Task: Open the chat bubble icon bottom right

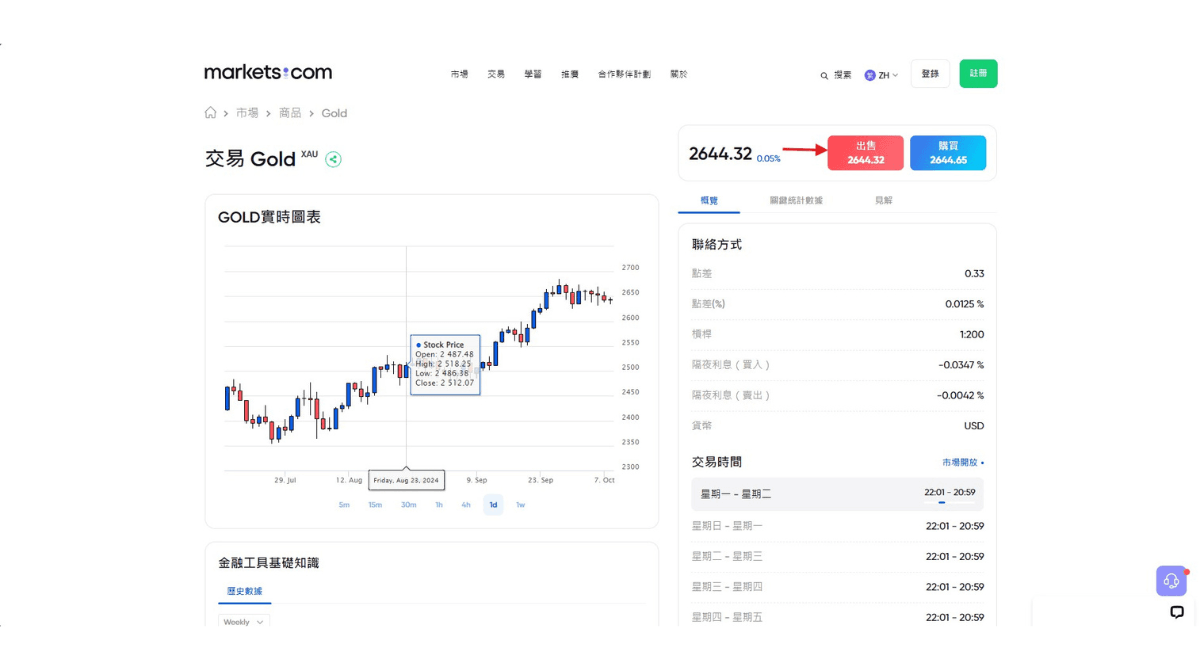Action: 1177,612
